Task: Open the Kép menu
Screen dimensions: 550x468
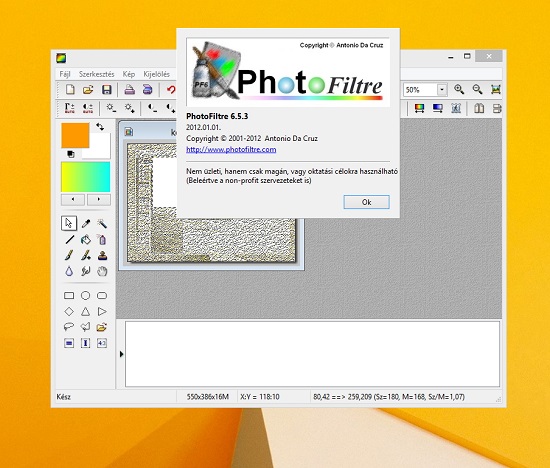Action: (129, 74)
